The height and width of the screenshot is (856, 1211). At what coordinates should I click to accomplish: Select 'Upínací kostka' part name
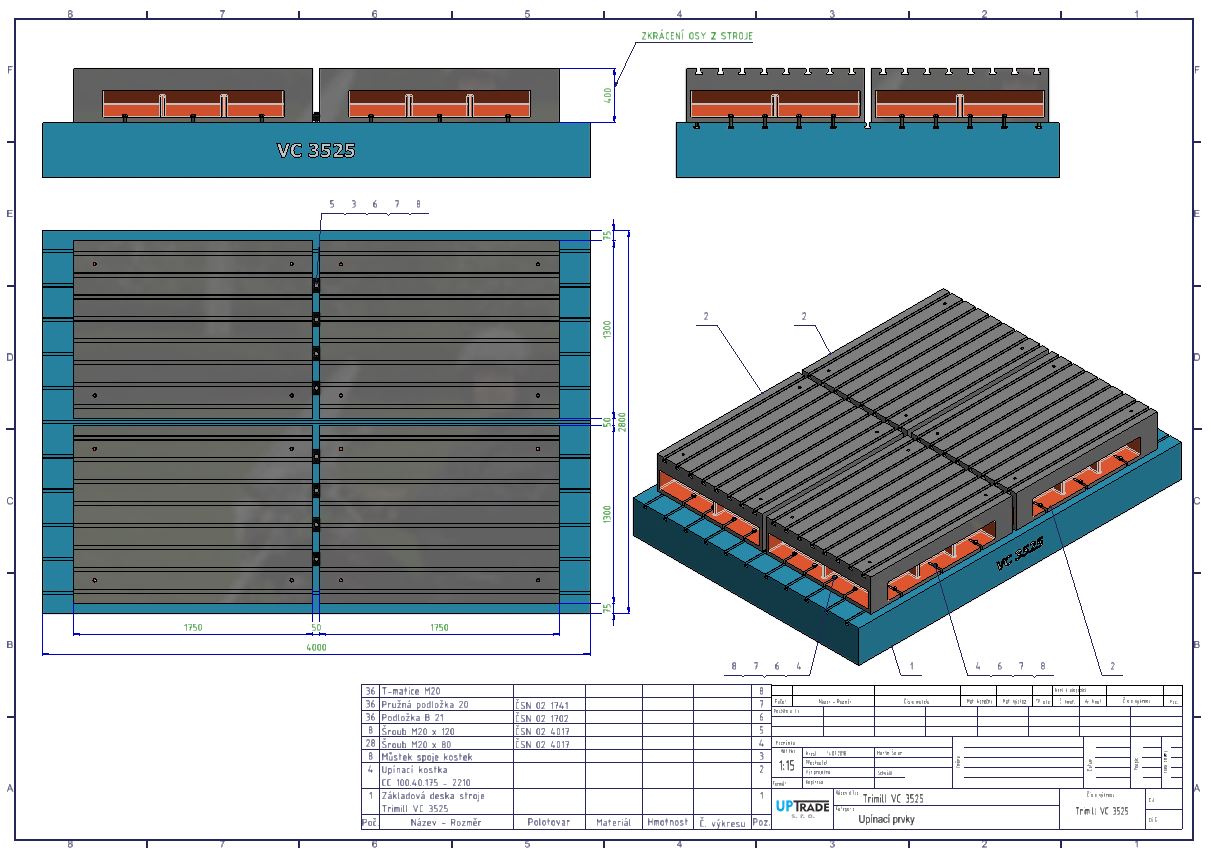[x=416, y=770]
